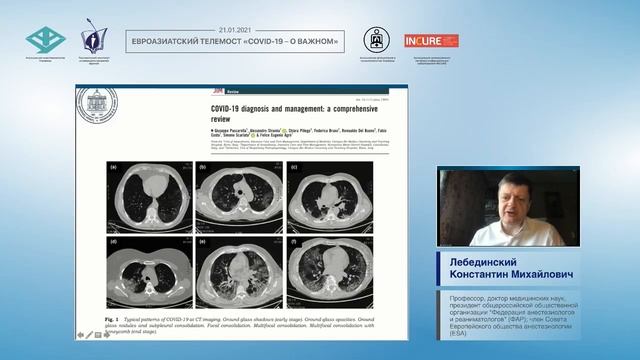Click the date 21.01.2021 above the banner

pos(235,30)
